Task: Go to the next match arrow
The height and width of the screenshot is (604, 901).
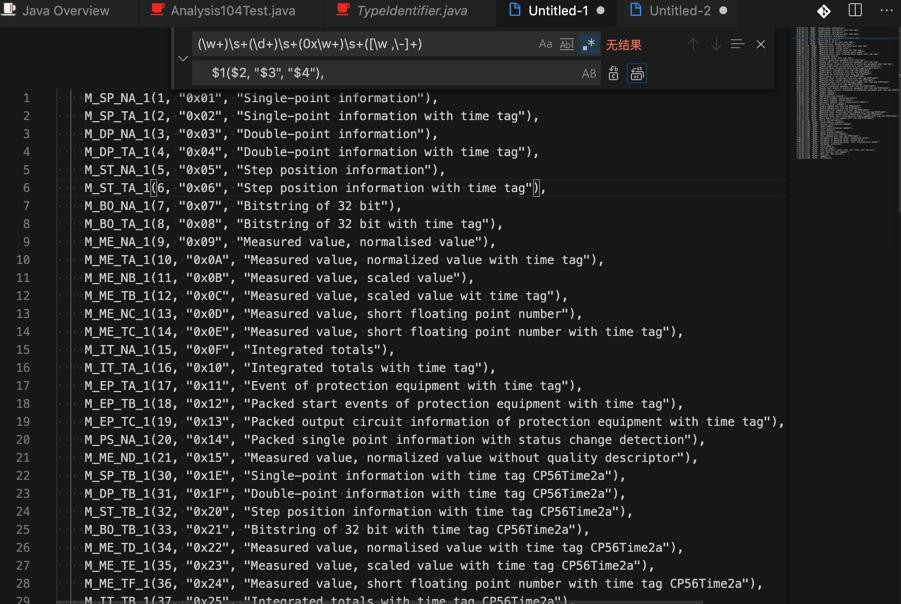Action: click(x=715, y=44)
